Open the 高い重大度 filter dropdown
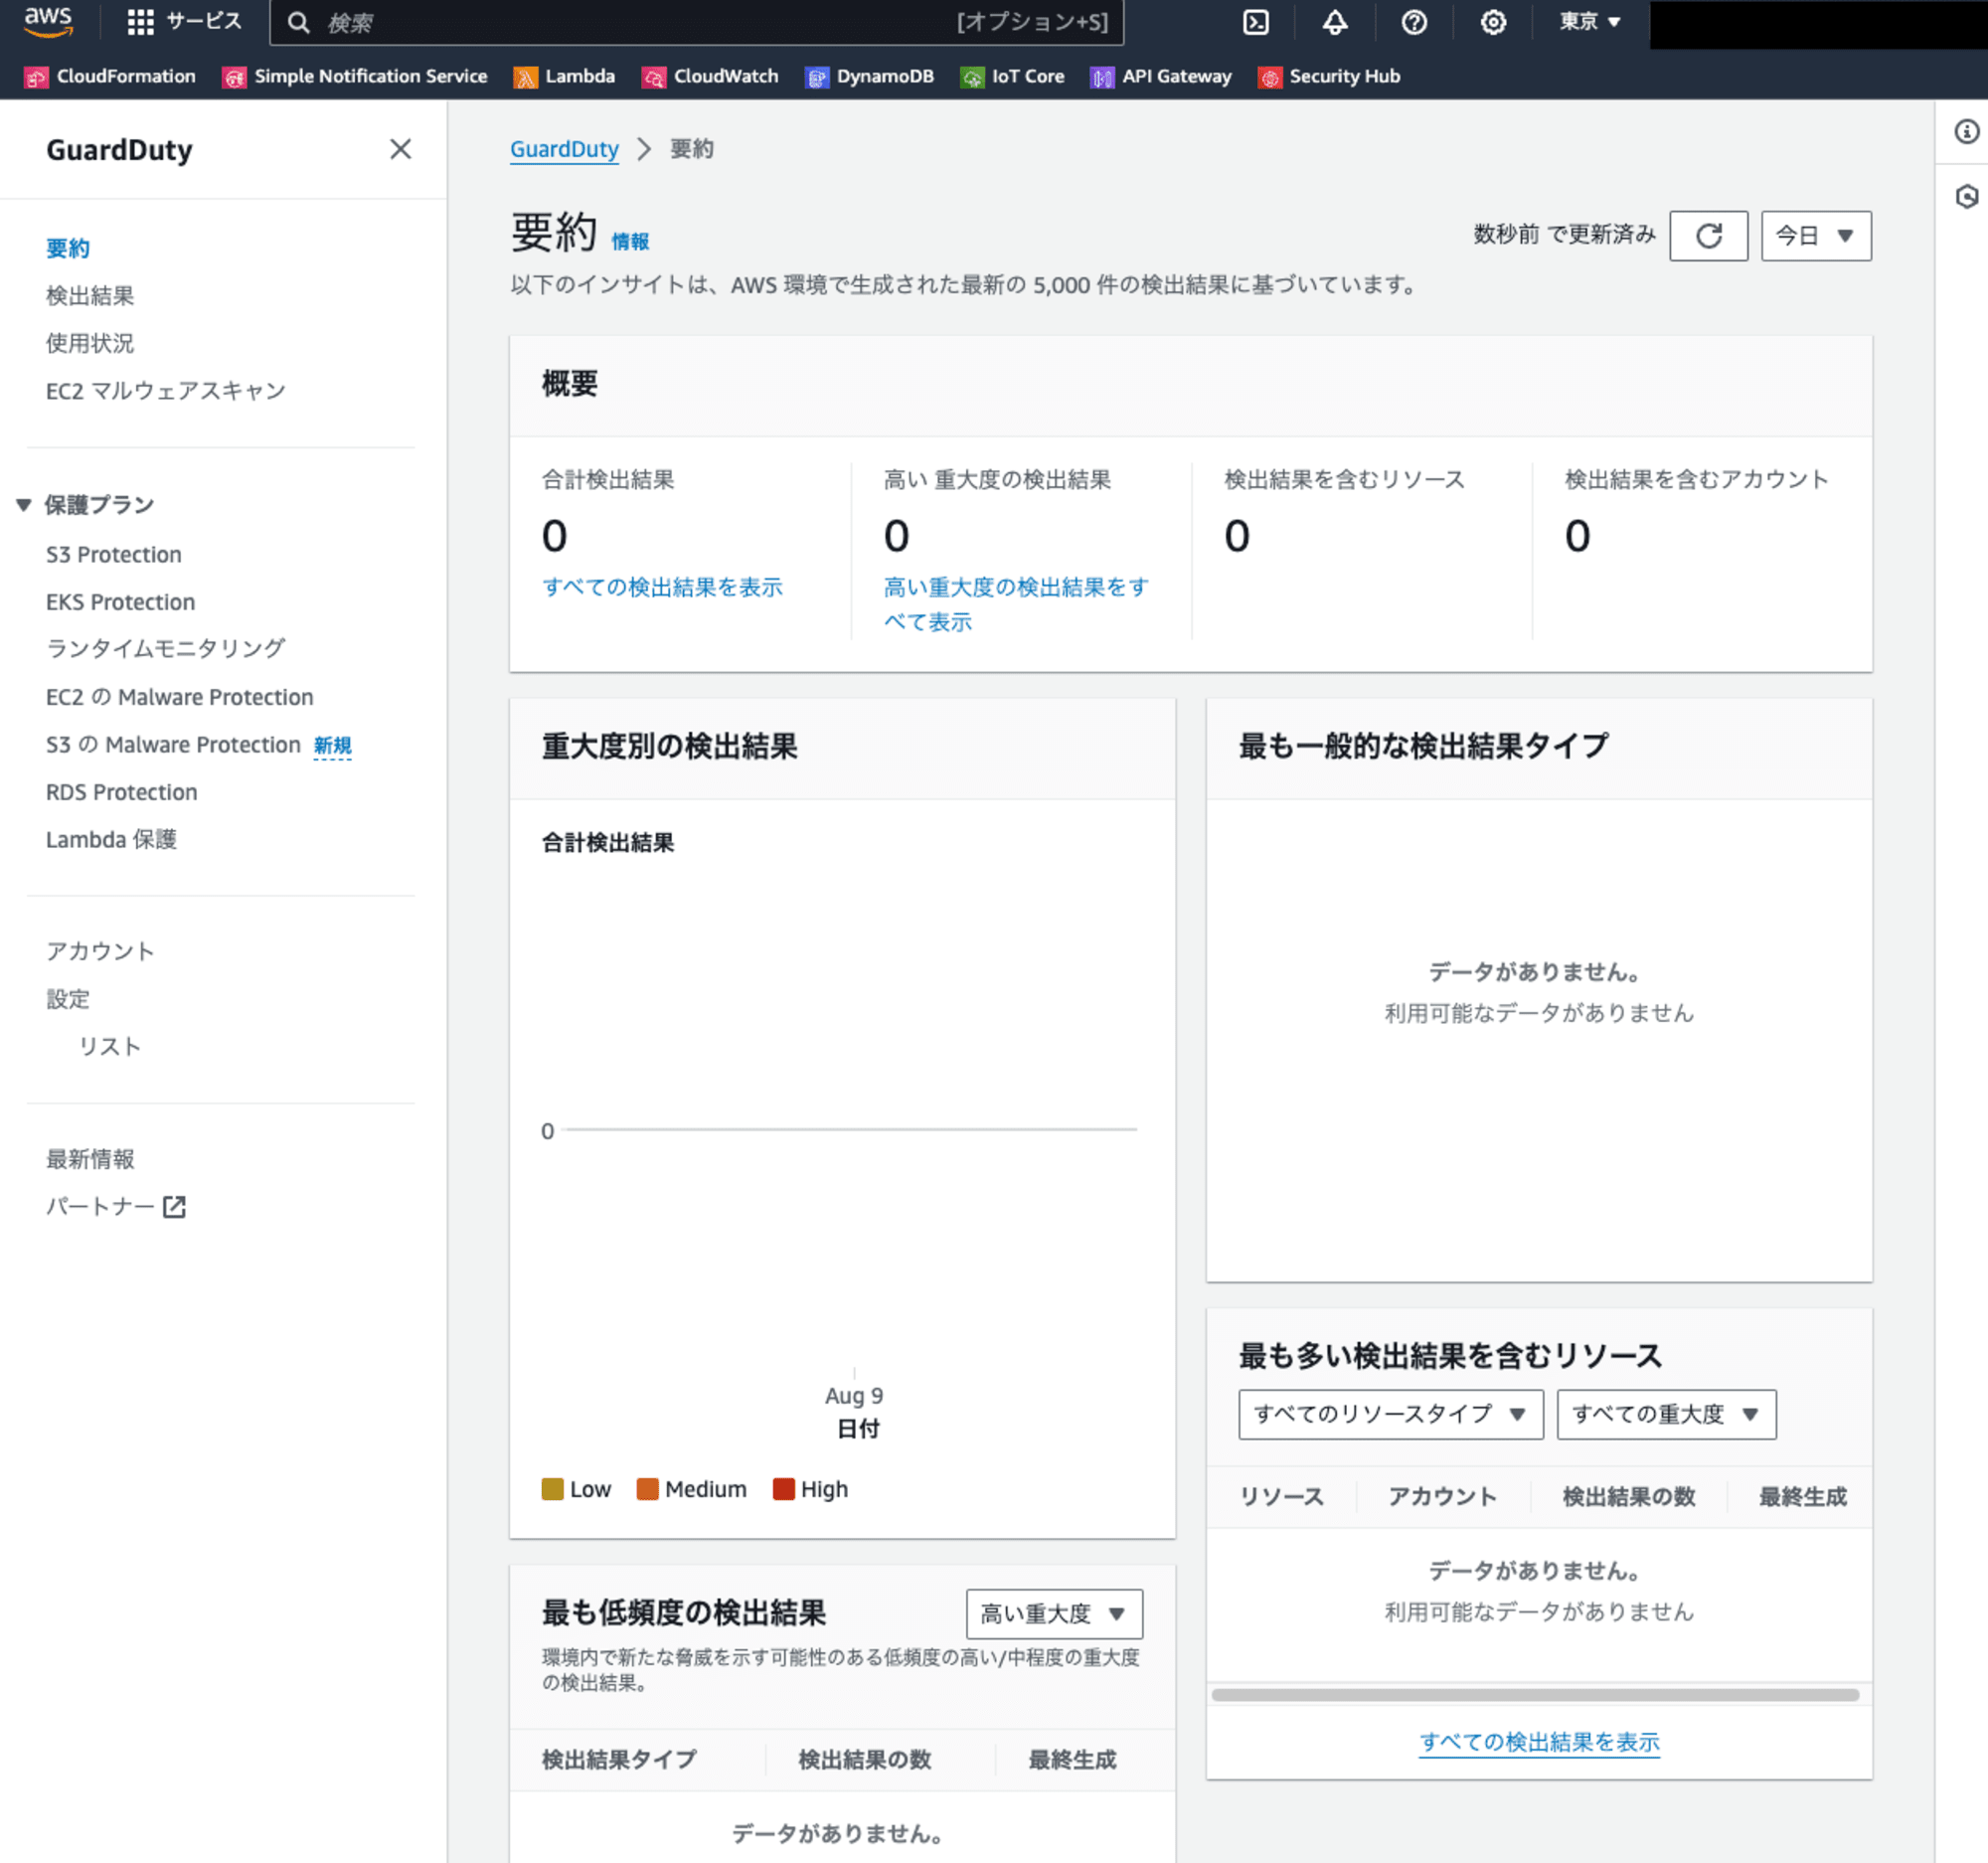 (x=1053, y=1613)
